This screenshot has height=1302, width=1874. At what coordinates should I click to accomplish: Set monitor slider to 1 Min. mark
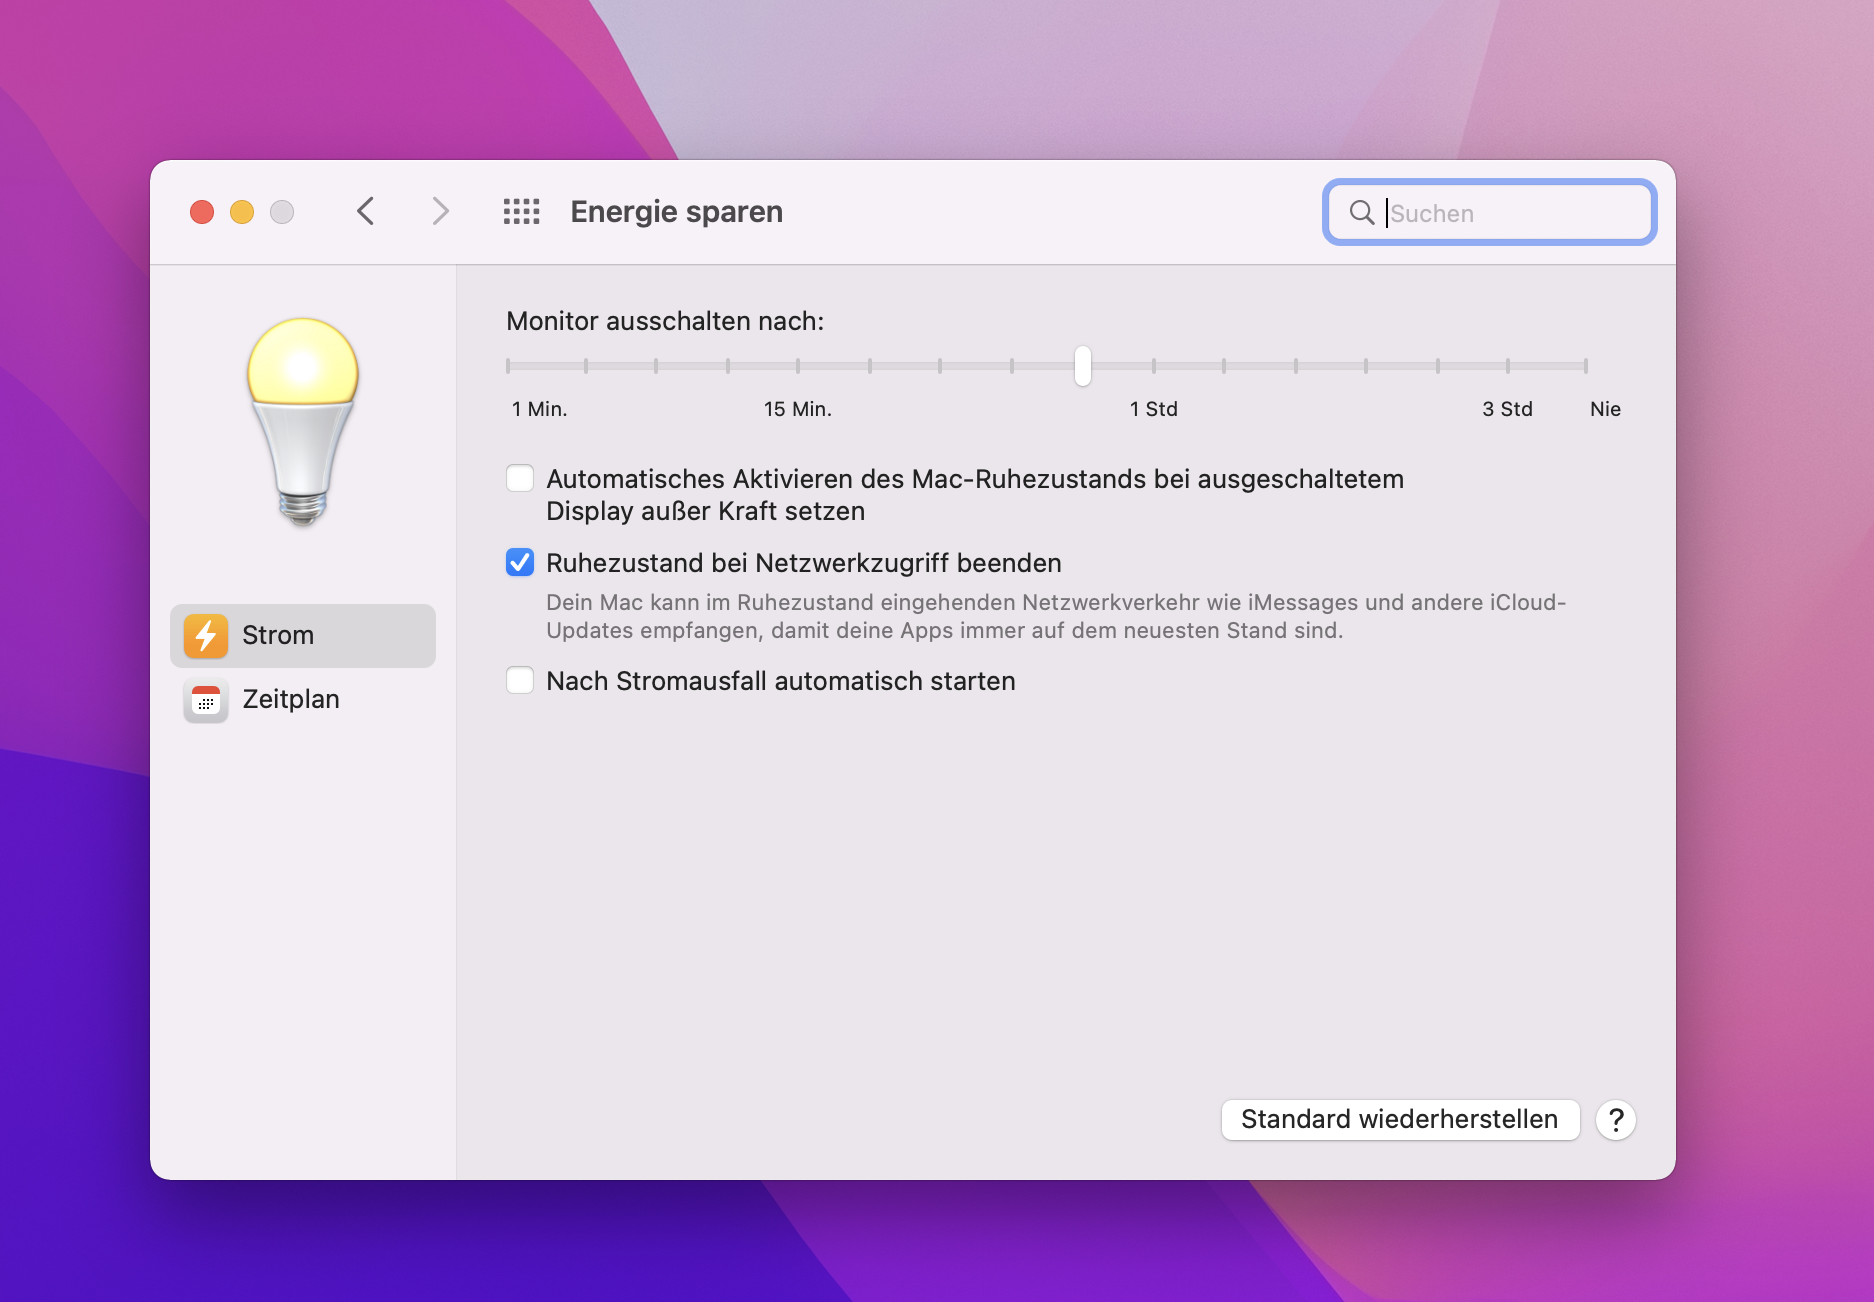click(x=508, y=366)
